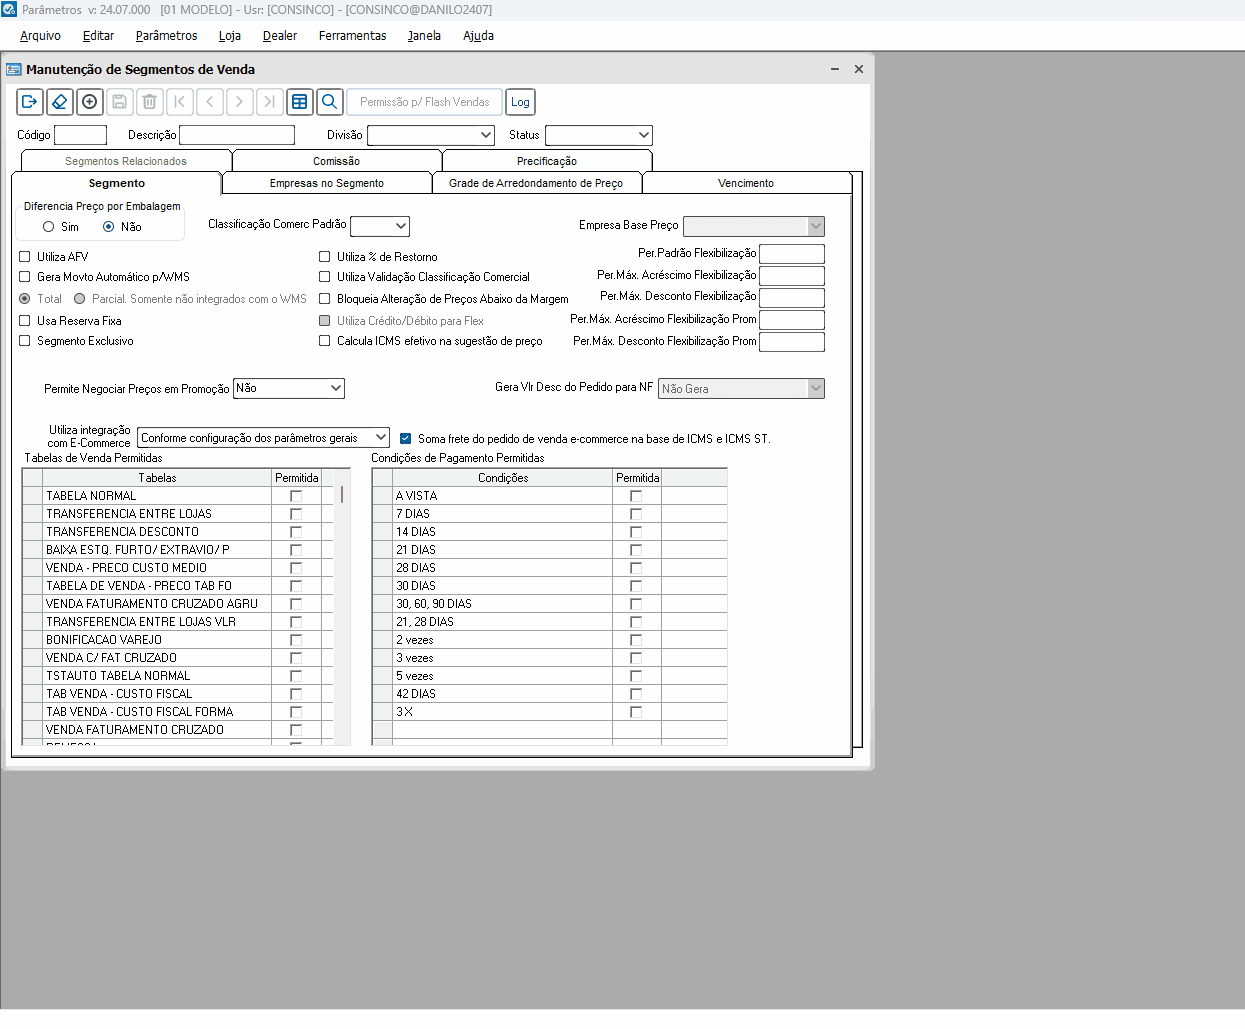
Task: Select Sim for Diferencia Preço por Embalagem
Action: (48, 227)
